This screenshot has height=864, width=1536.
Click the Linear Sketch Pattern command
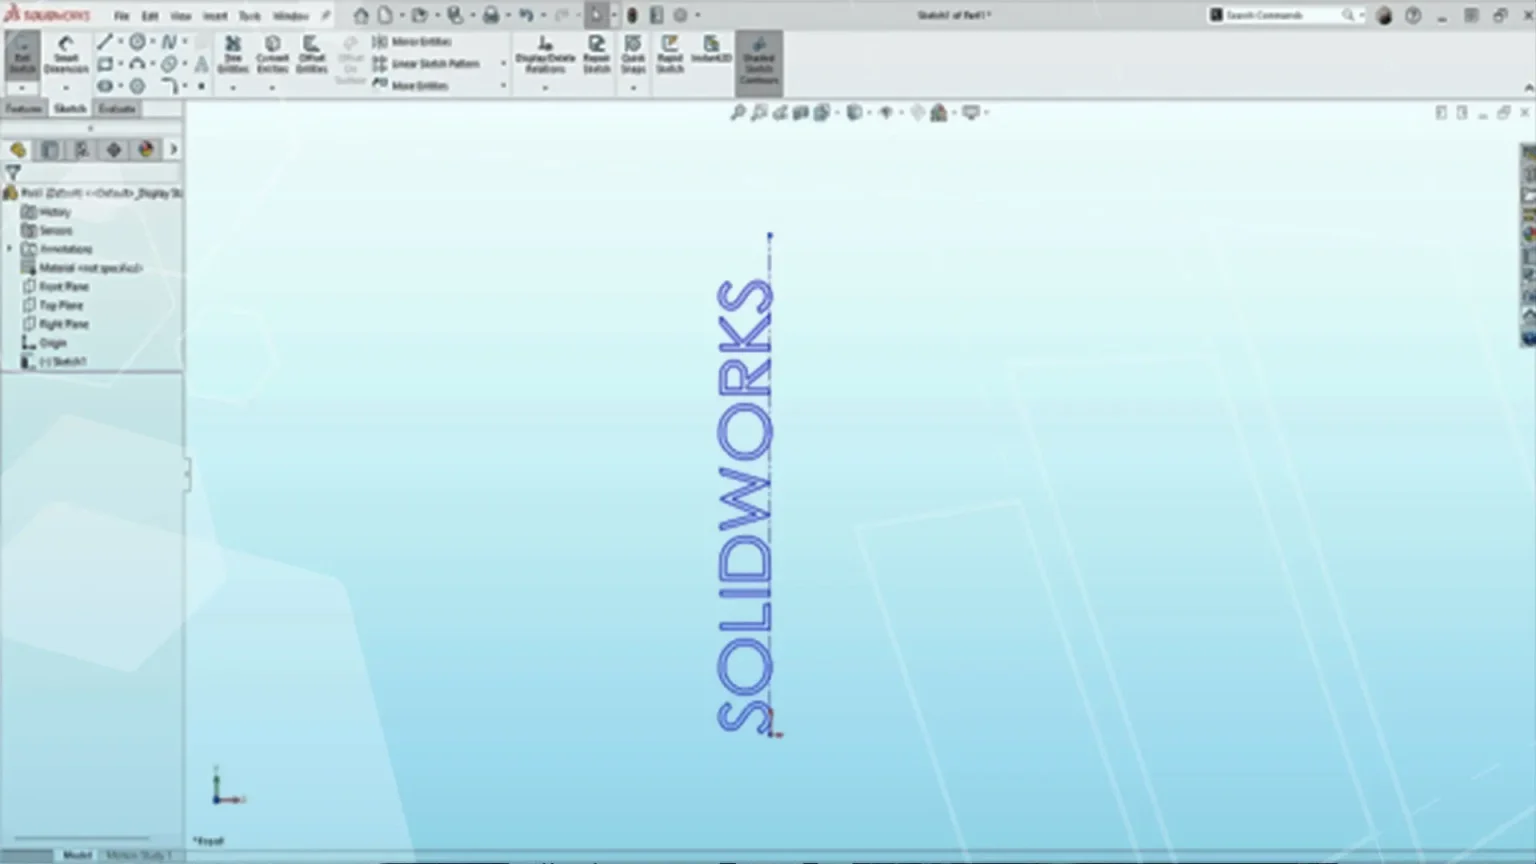(x=426, y=64)
